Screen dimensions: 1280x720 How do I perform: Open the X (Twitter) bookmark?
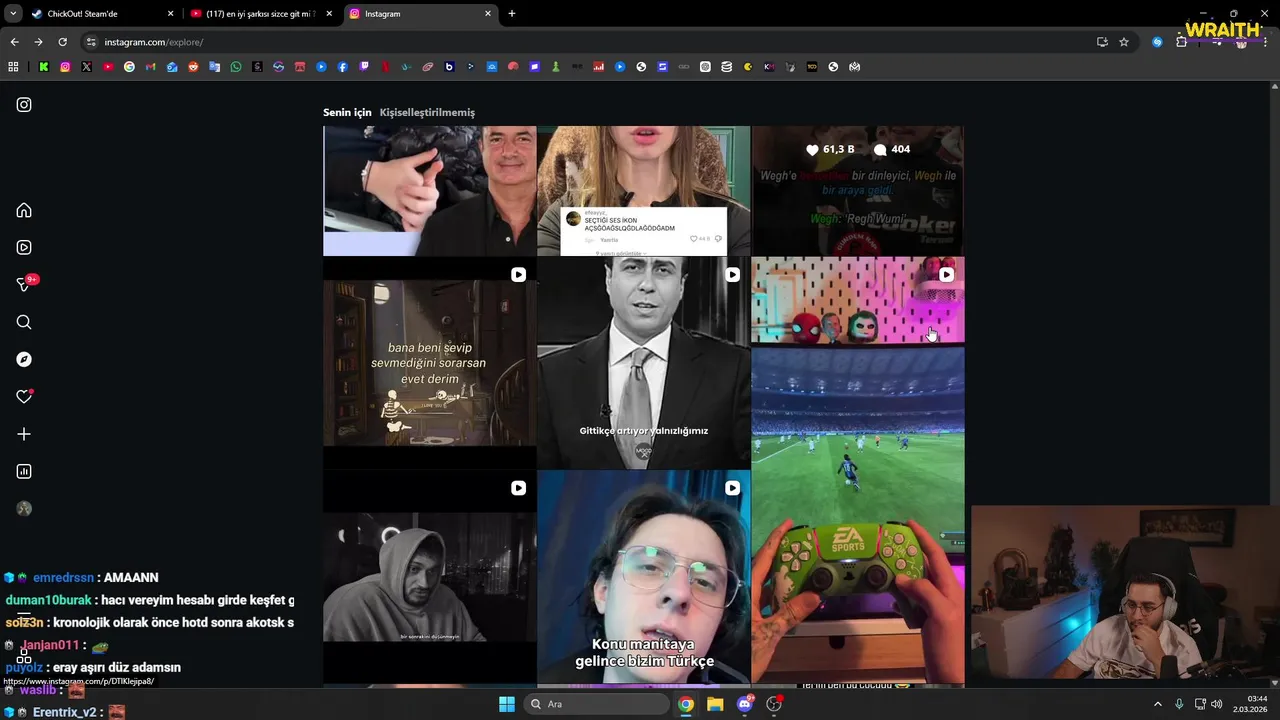click(x=87, y=67)
